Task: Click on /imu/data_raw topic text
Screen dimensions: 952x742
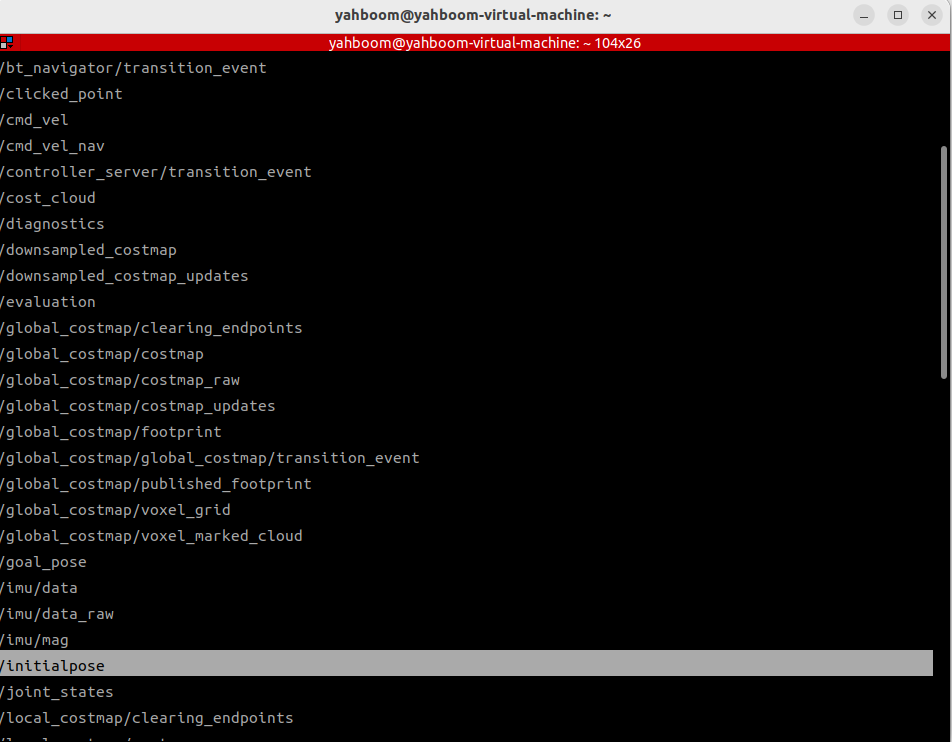Action: (57, 614)
